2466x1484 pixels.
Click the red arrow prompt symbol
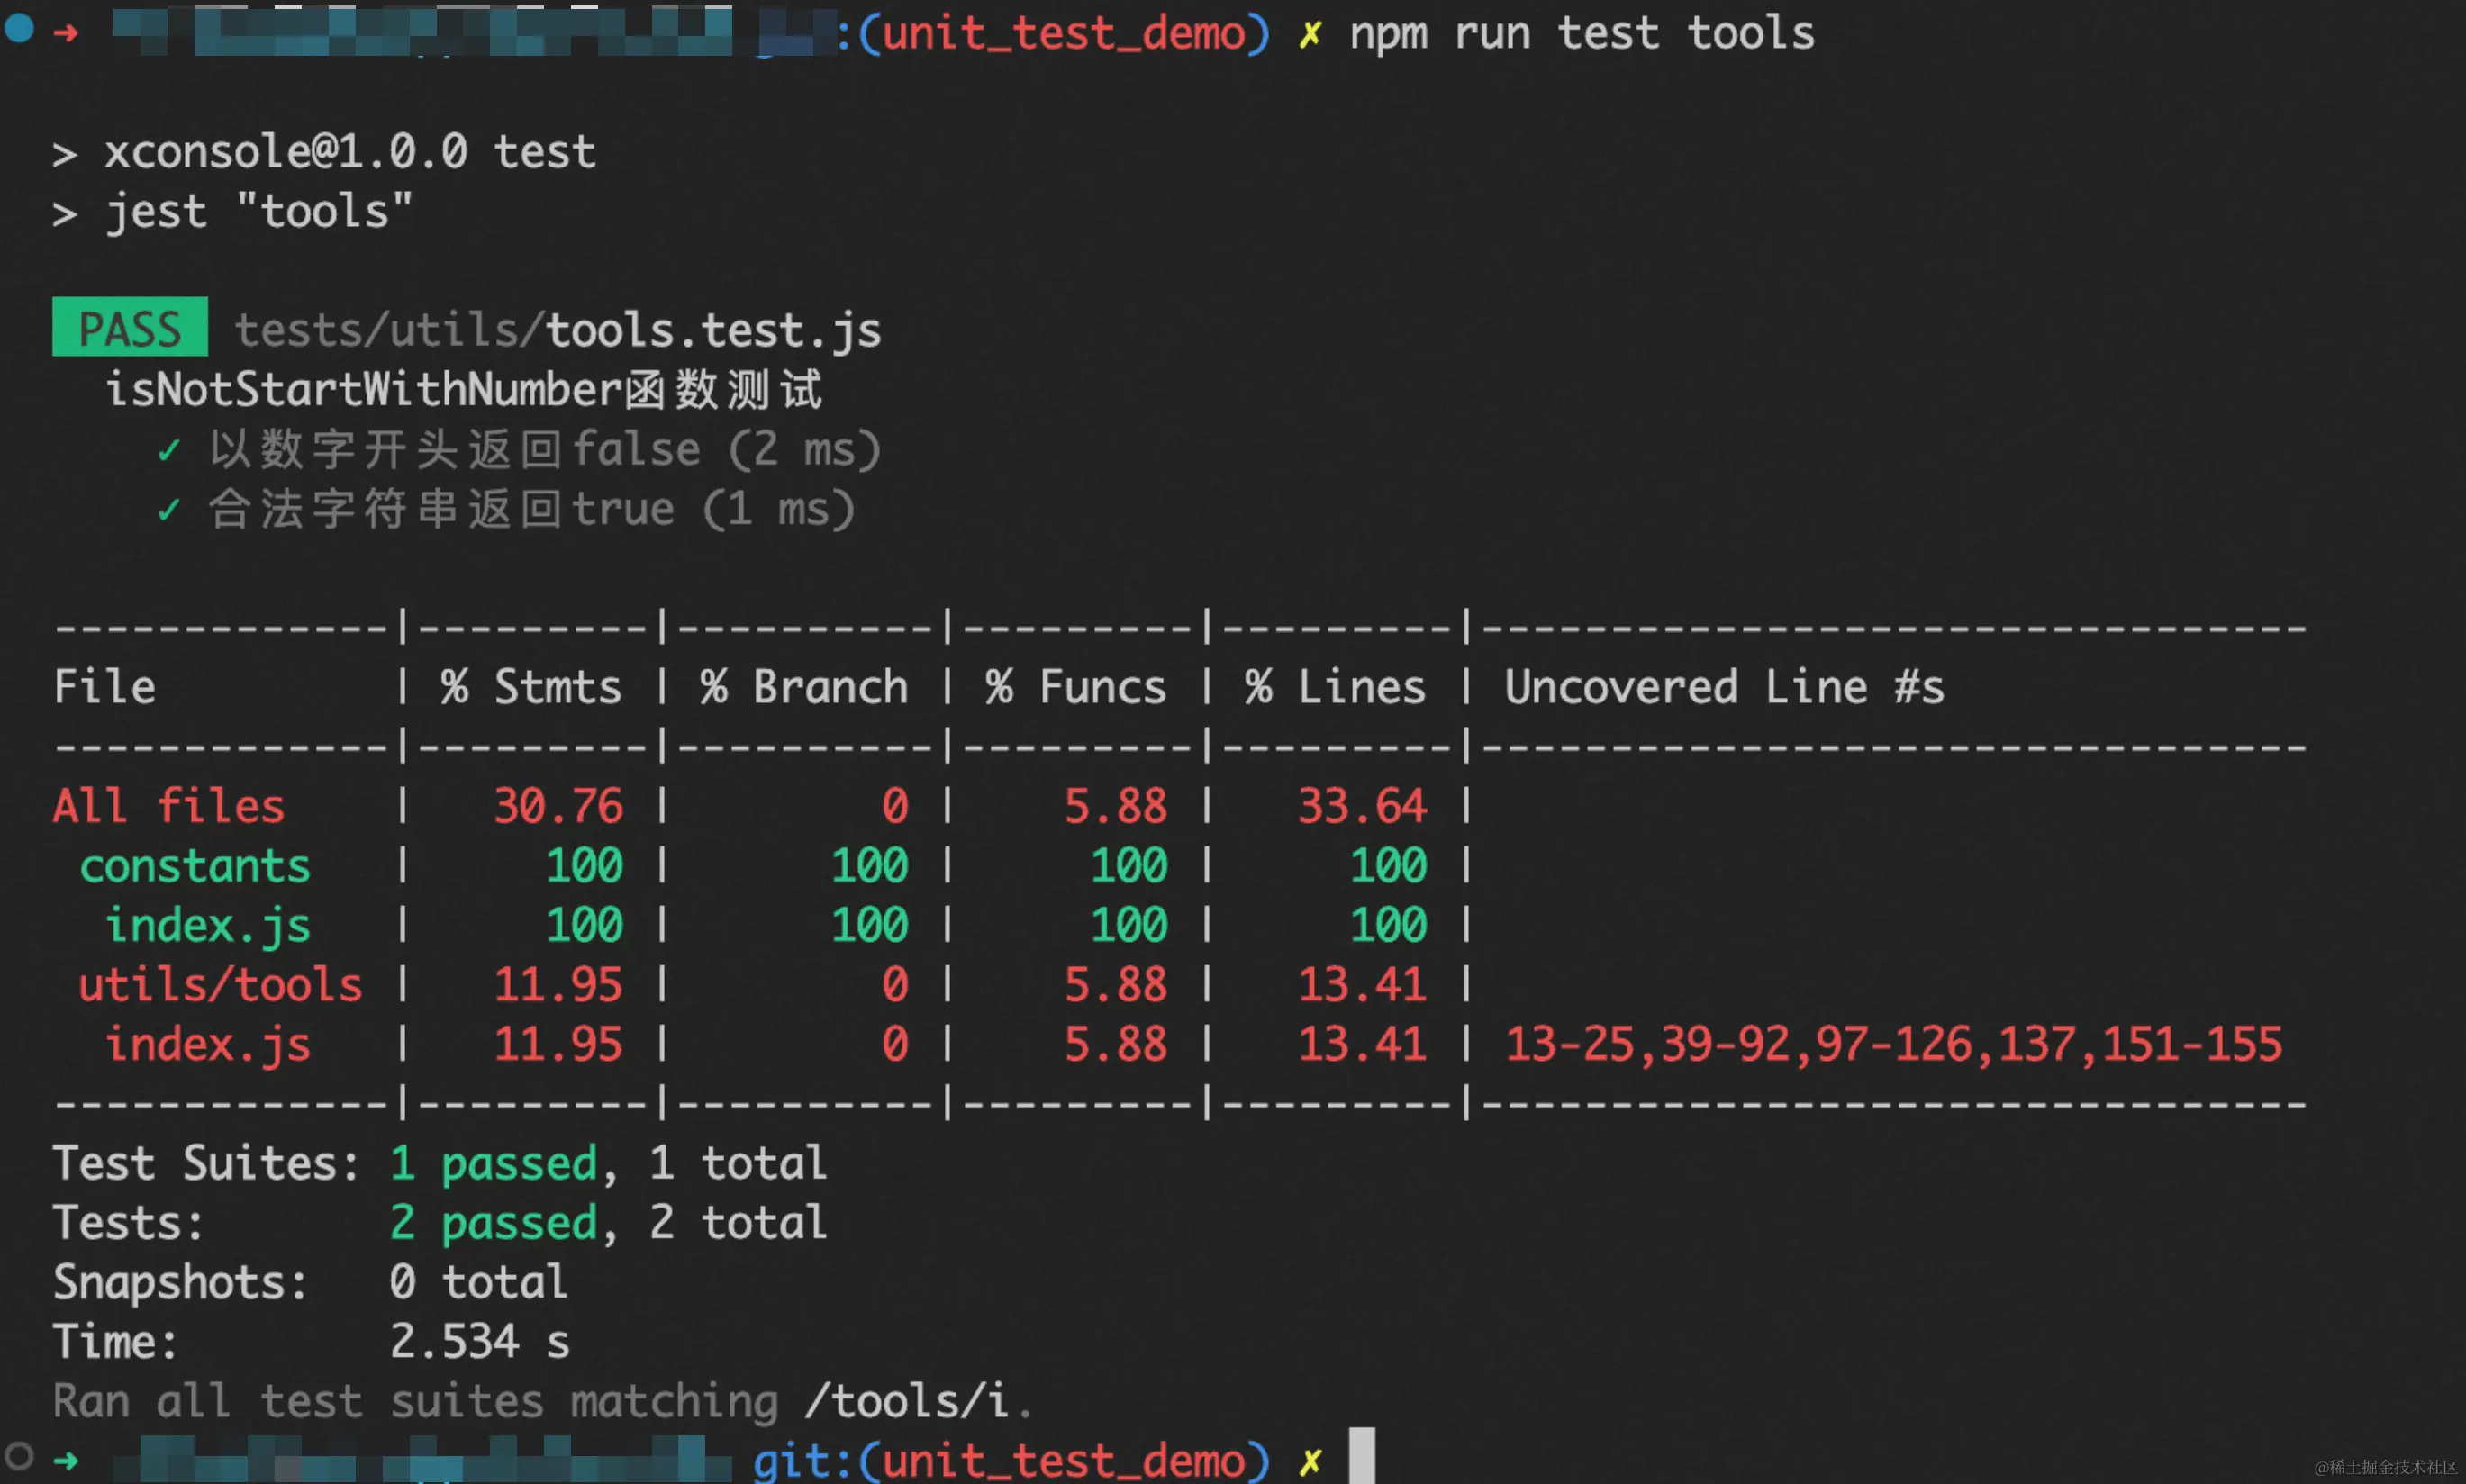coord(66,33)
